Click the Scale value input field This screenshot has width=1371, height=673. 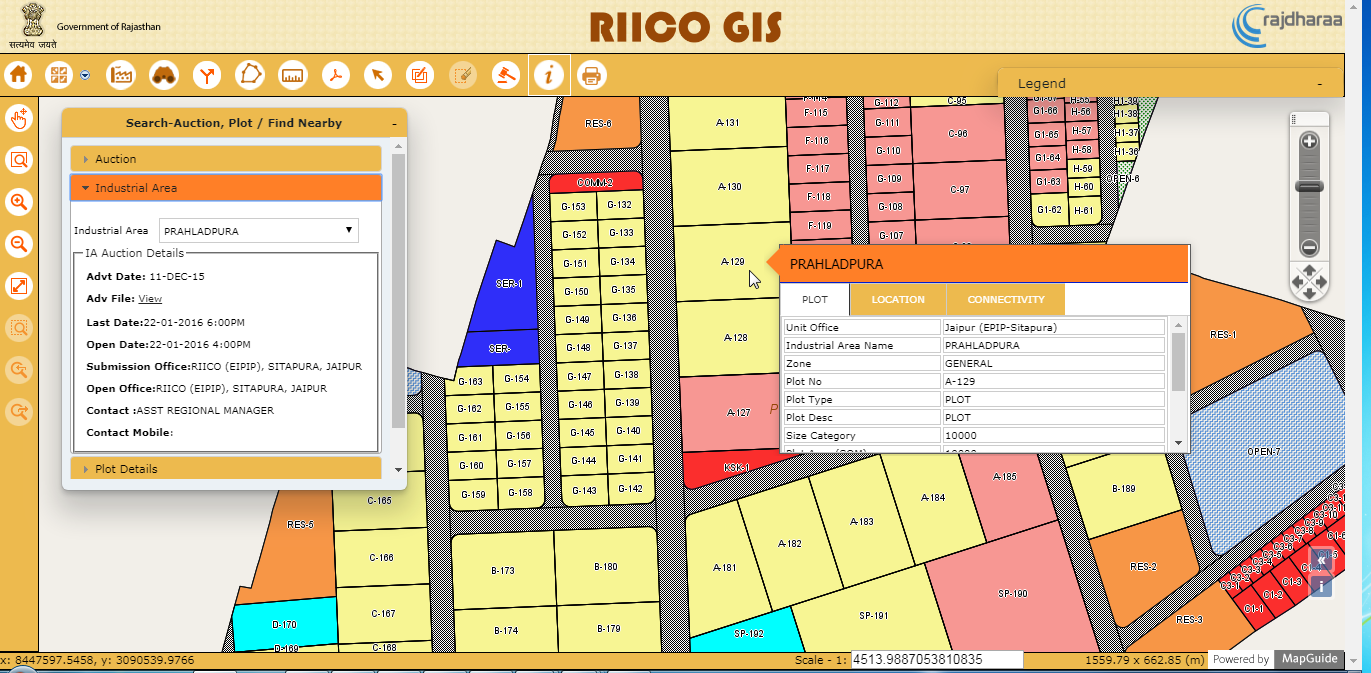coord(936,660)
